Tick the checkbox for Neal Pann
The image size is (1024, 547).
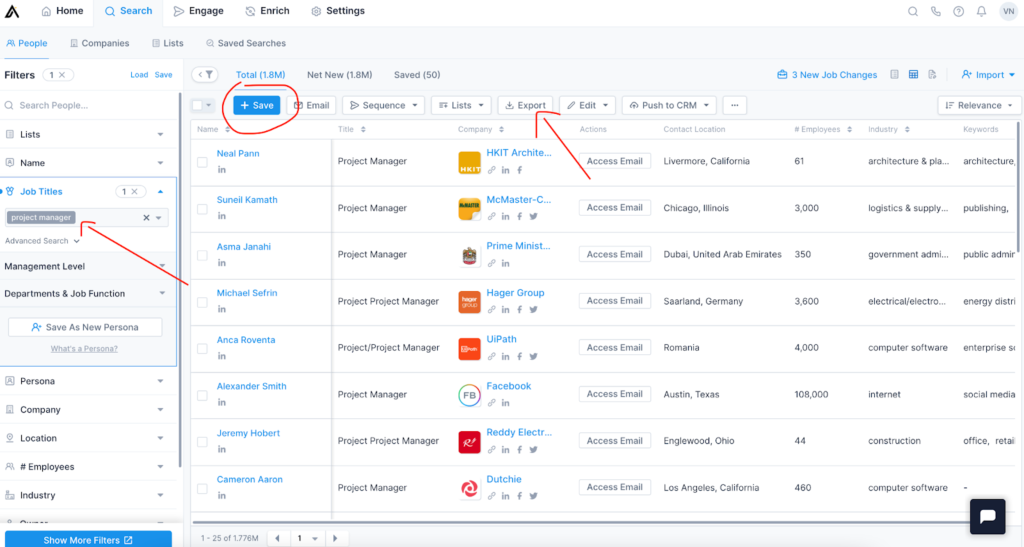[x=202, y=163]
